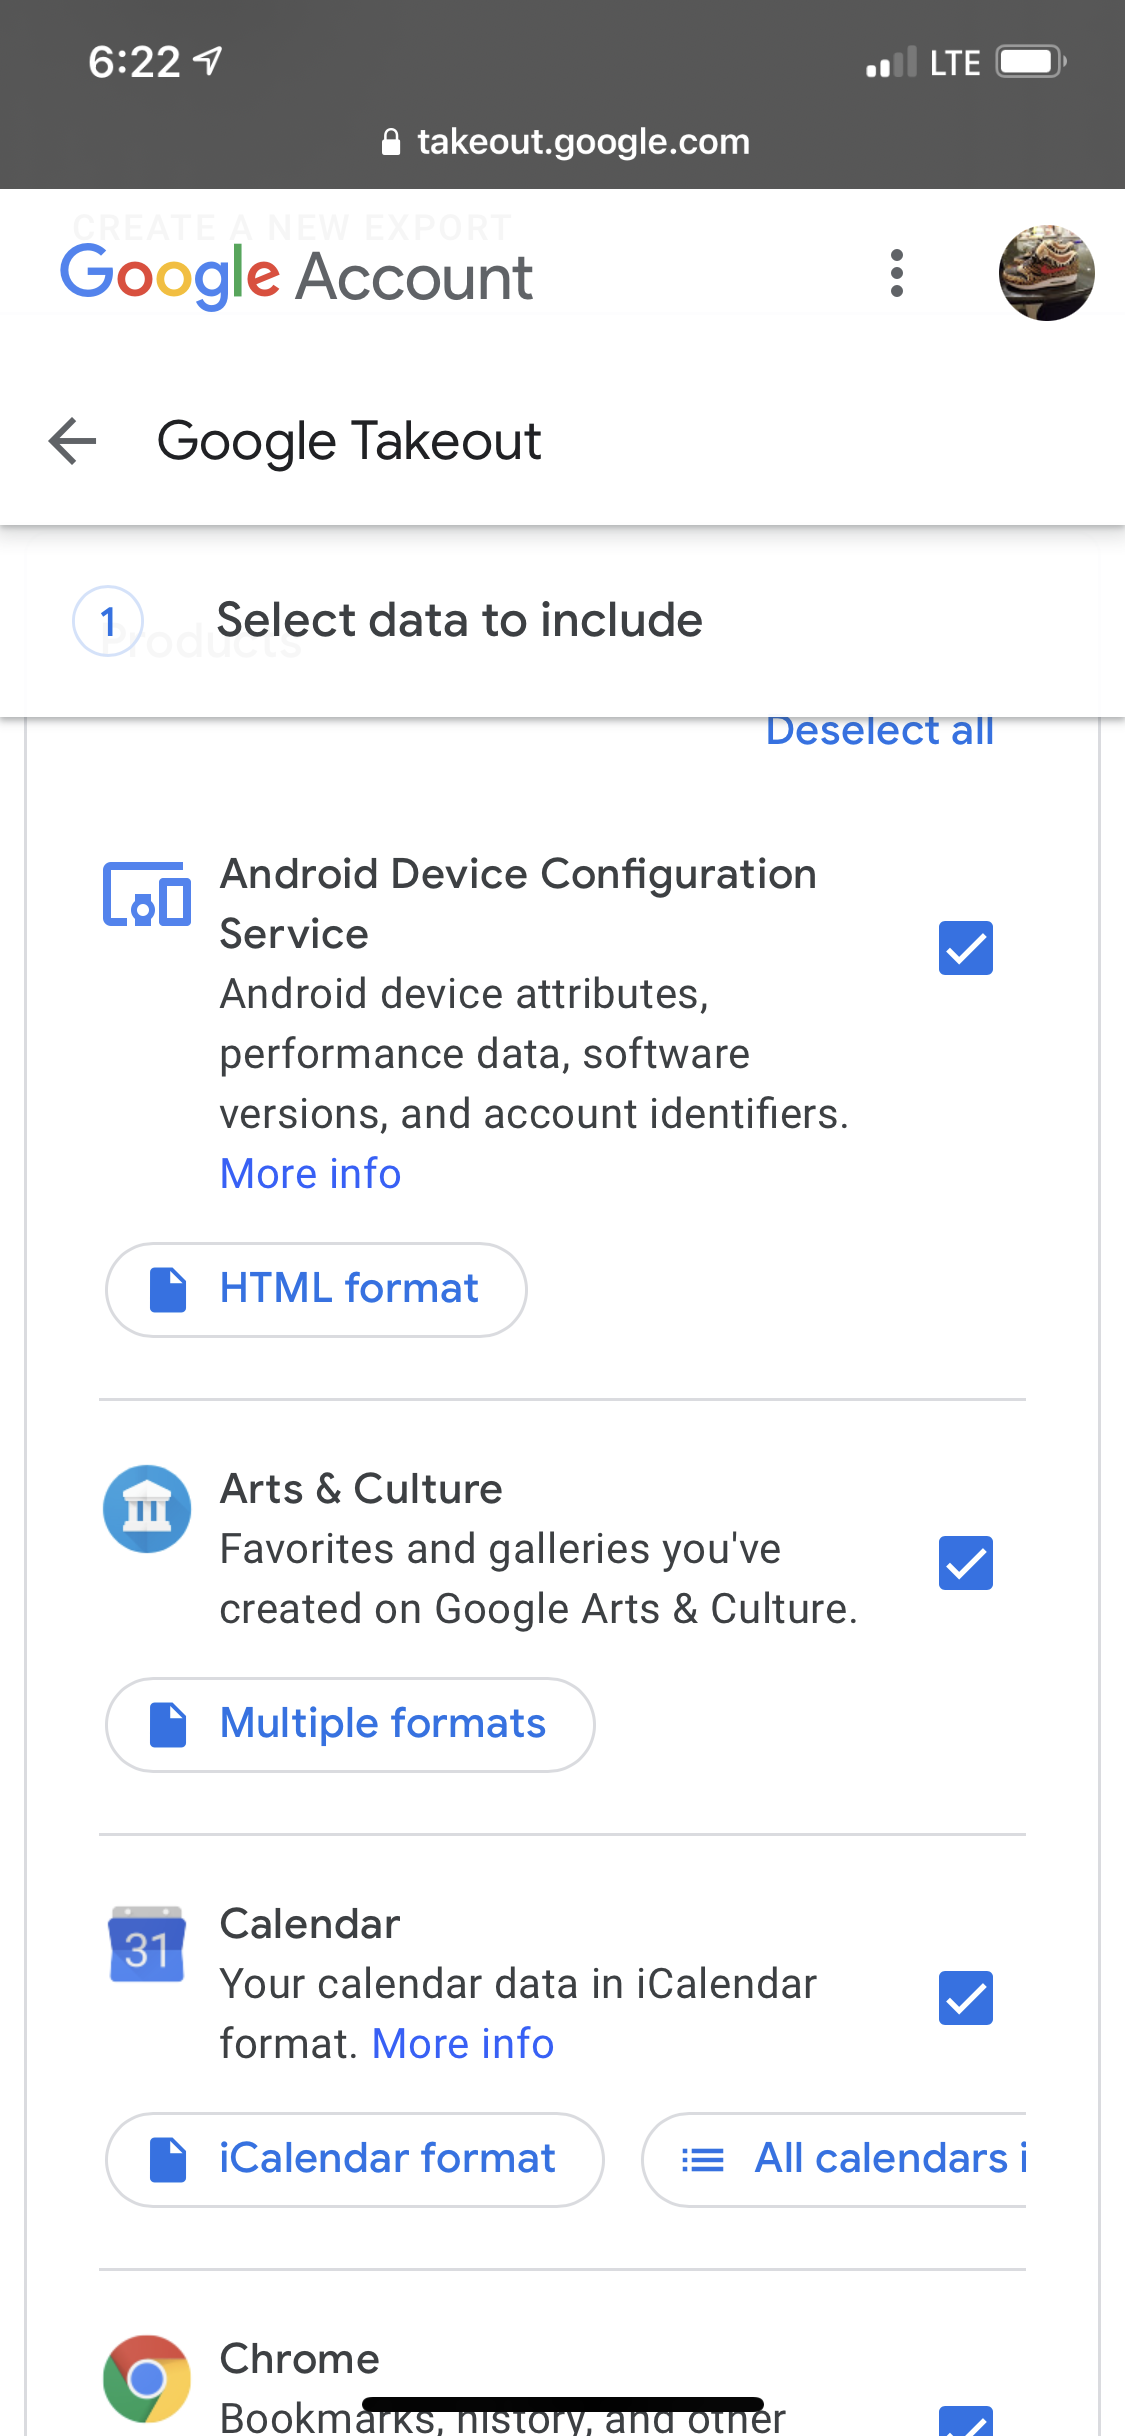Uncheck the Calendar export checkbox
This screenshot has width=1125, height=2436.
(965, 1998)
